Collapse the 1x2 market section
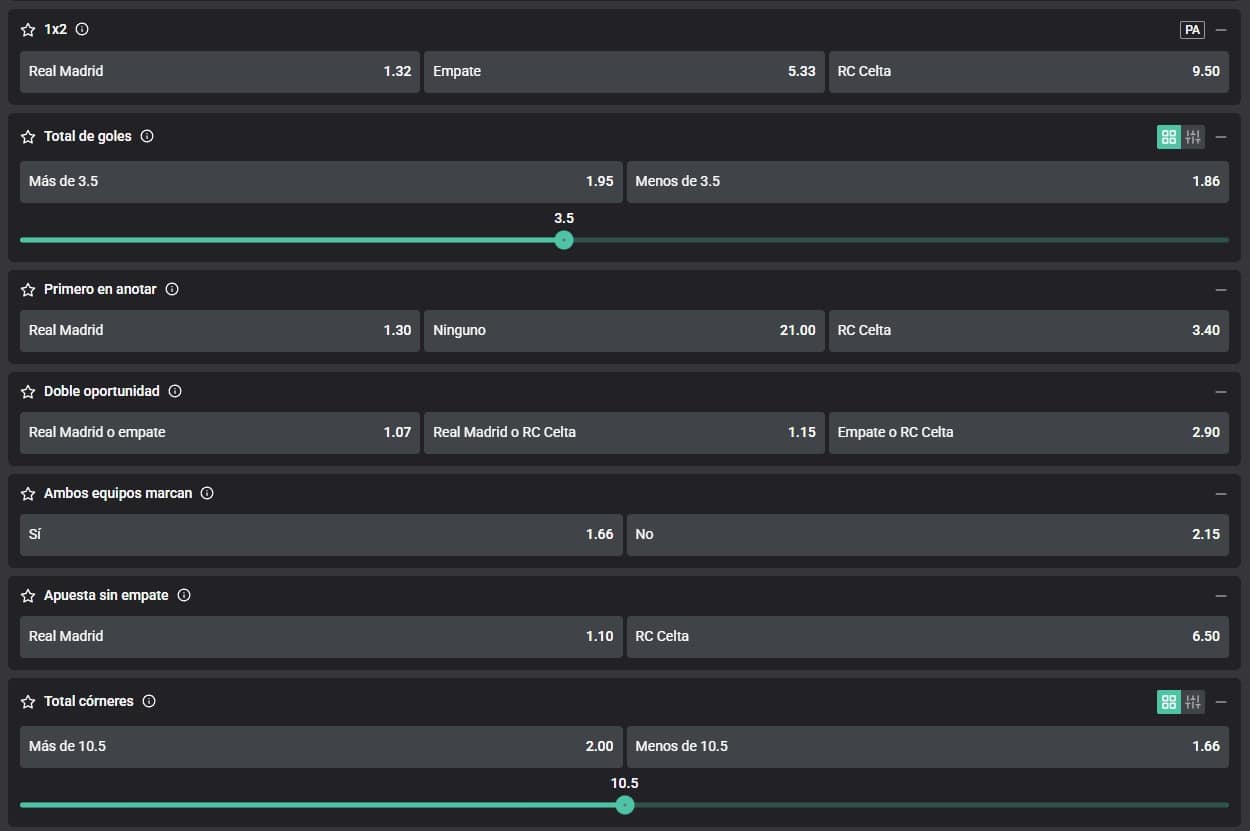This screenshot has width=1250, height=831. coord(1221,30)
